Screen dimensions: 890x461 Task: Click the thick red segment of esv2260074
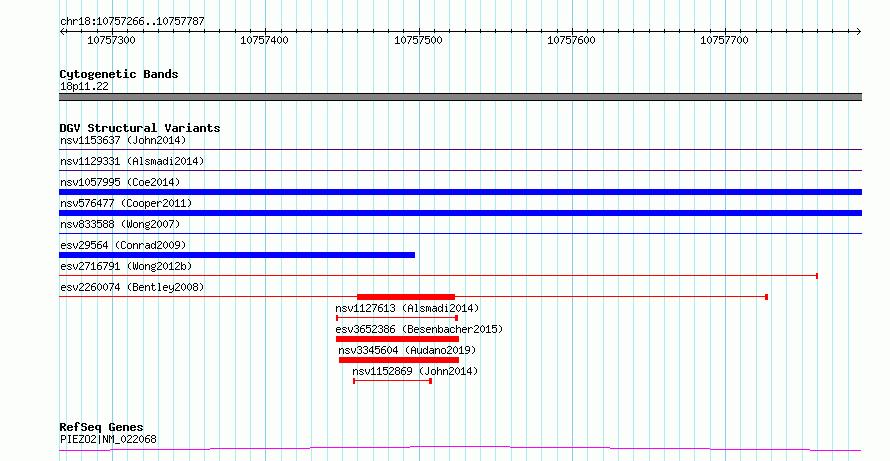(x=406, y=297)
